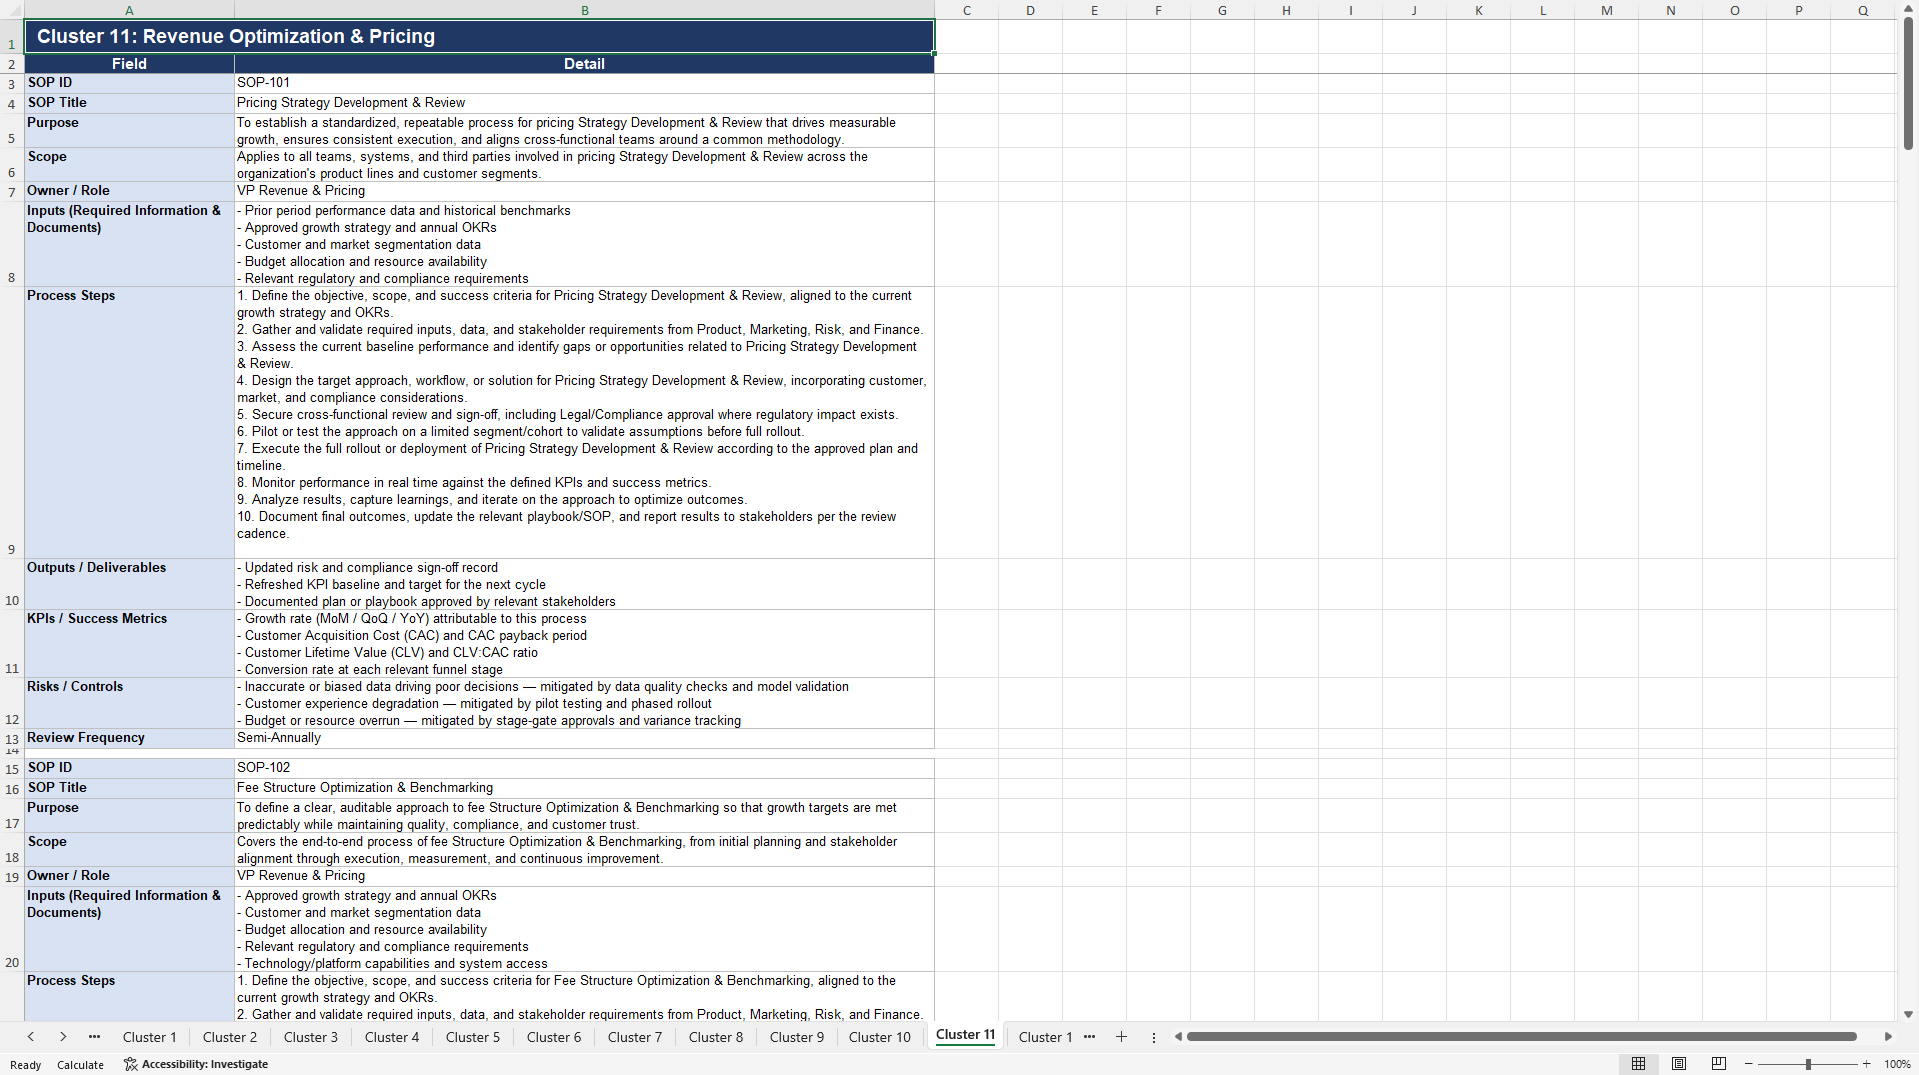Image resolution: width=1919 pixels, height=1075 pixels.
Task: Select the cell containing SOP-102
Action: tap(584, 768)
